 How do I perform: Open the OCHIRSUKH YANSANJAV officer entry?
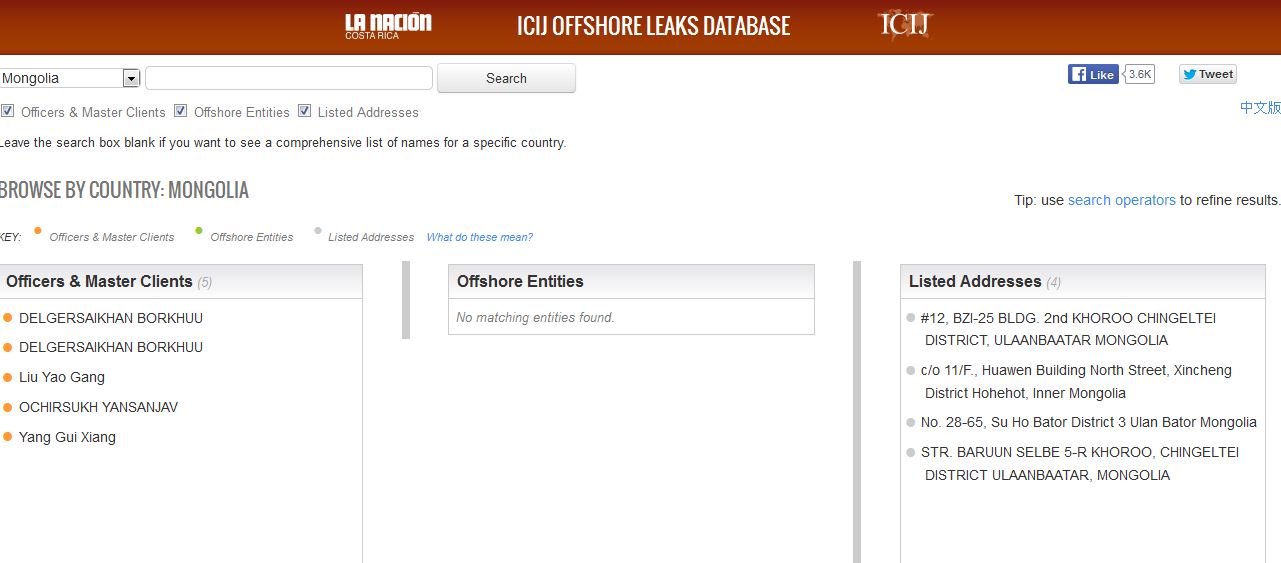tap(101, 407)
